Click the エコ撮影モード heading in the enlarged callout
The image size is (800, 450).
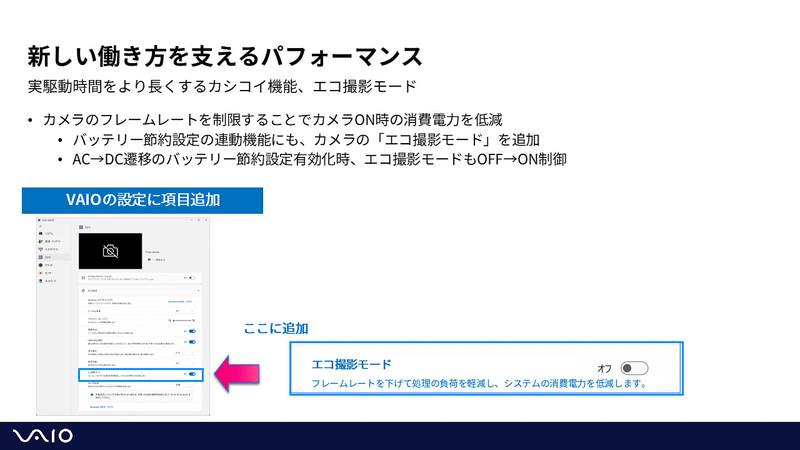point(351,364)
